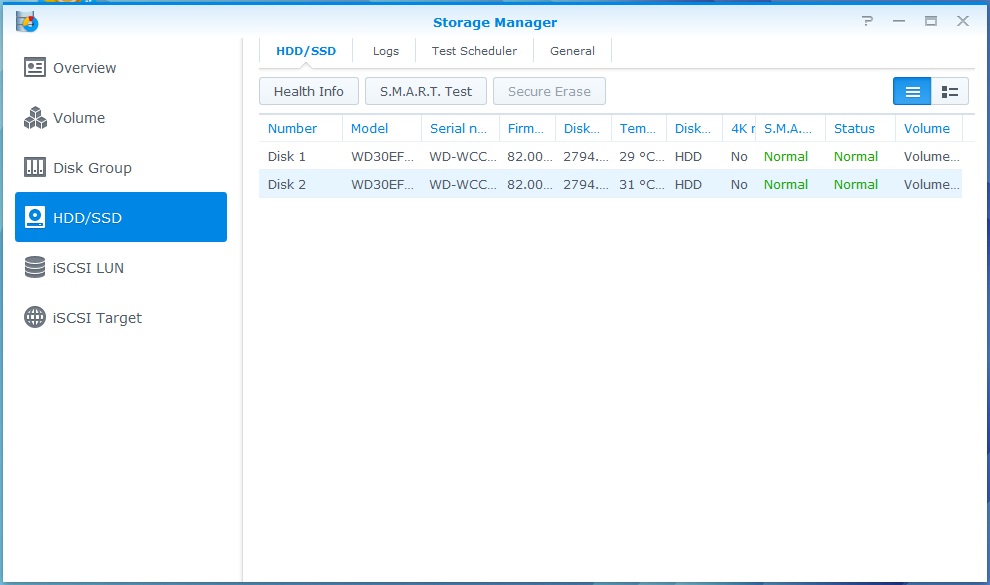Start a S.M.A.R.T. Test

pyautogui.click(x=426, y=92)
